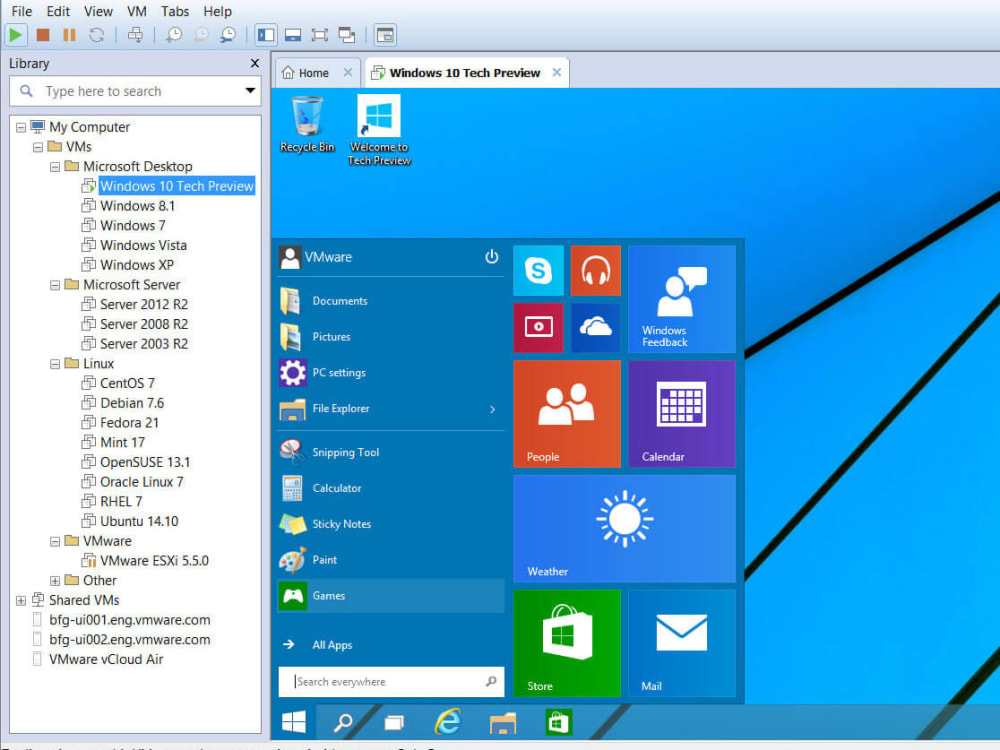Open the Snapshot Manager

tap(227, 34)
